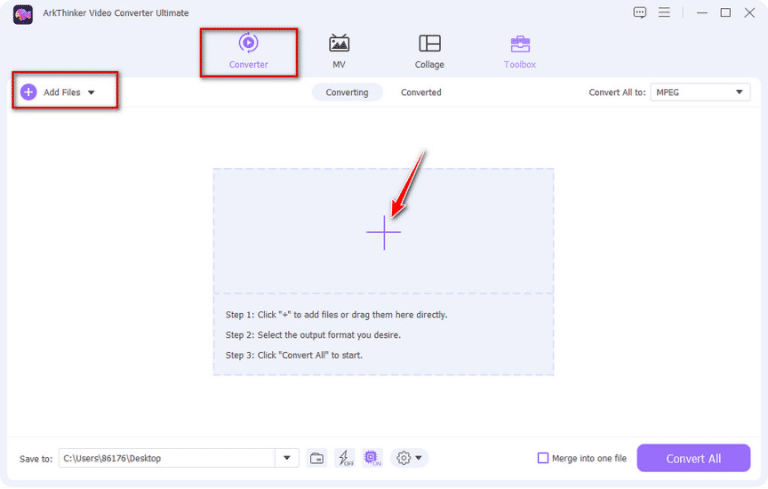Click the Save to path field
768x489 pixels.
click(x=167, y=458)
